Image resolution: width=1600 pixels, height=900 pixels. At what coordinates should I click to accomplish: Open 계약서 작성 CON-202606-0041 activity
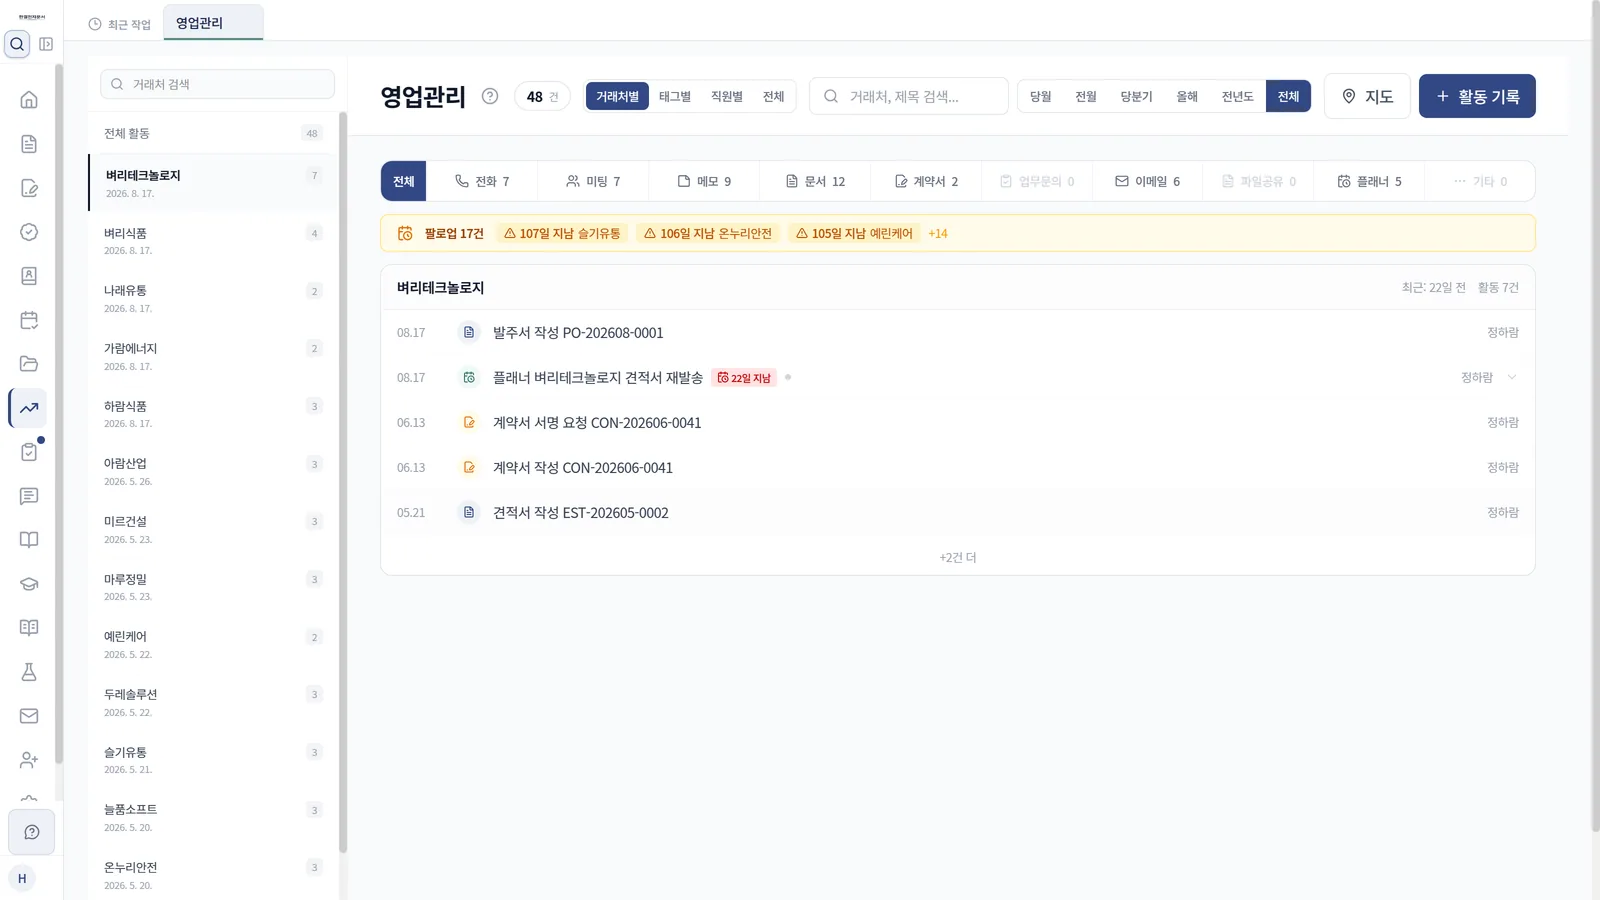point(958,467)
